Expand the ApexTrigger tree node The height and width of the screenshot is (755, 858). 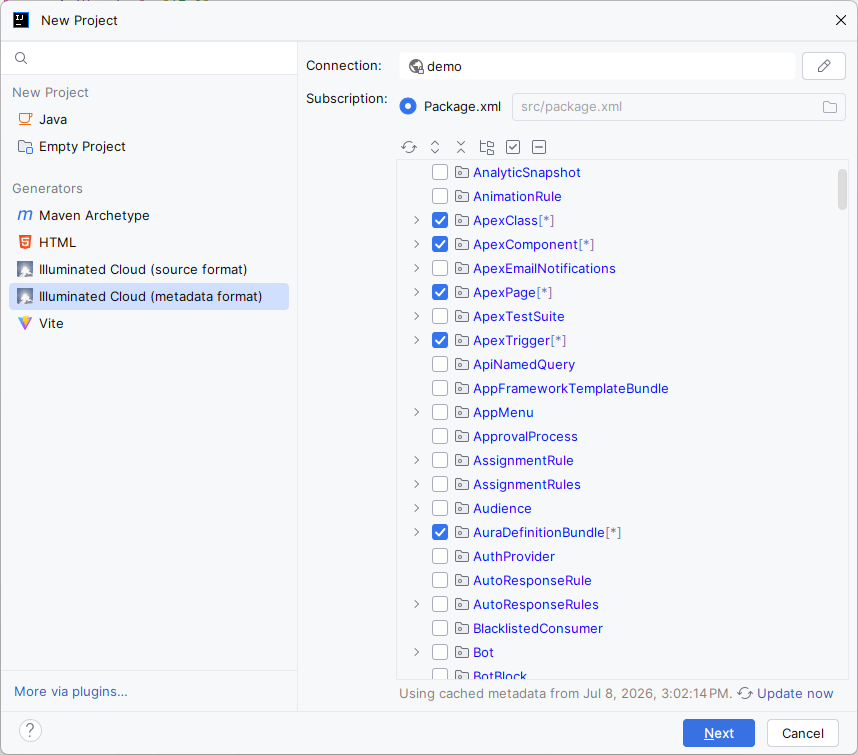[x=416, y=340]
